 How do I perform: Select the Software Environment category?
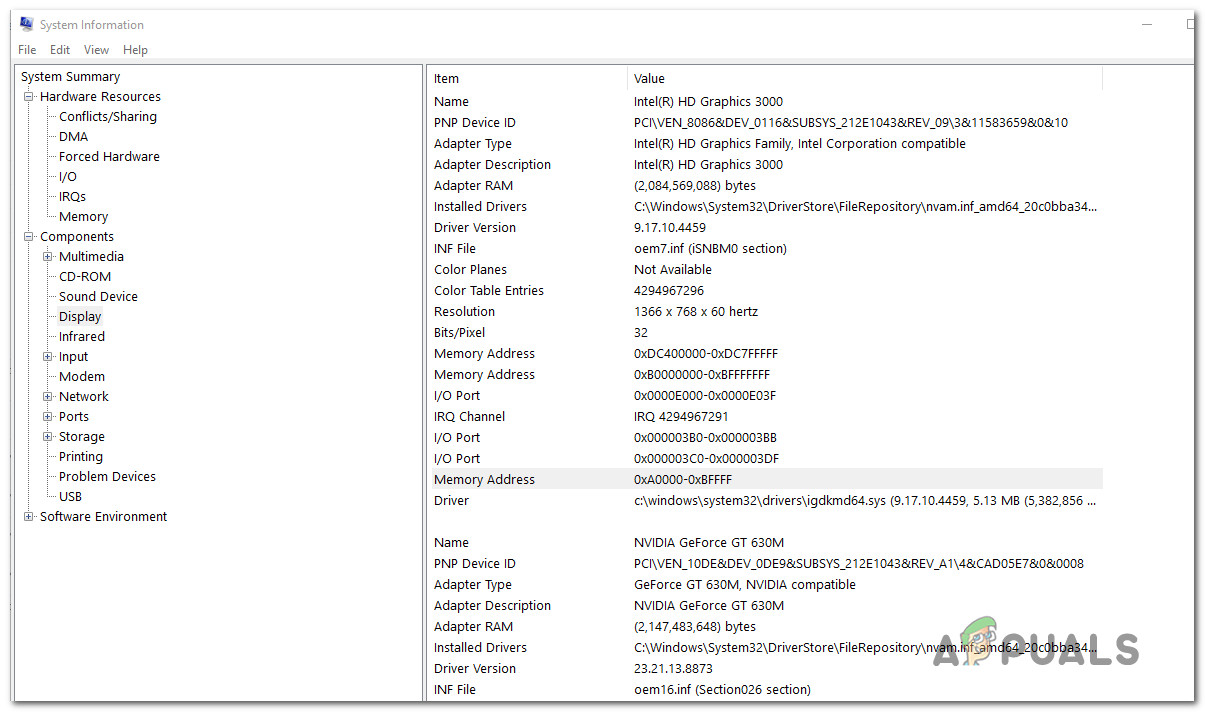click(x=103, y=517)
